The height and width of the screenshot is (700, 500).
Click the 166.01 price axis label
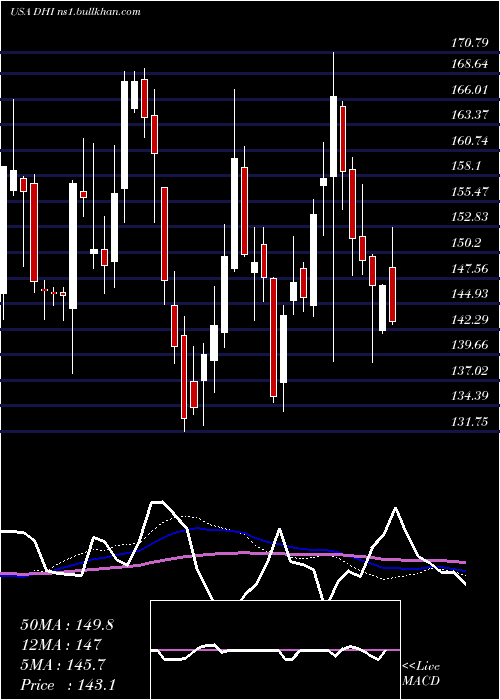pos(469,90)
